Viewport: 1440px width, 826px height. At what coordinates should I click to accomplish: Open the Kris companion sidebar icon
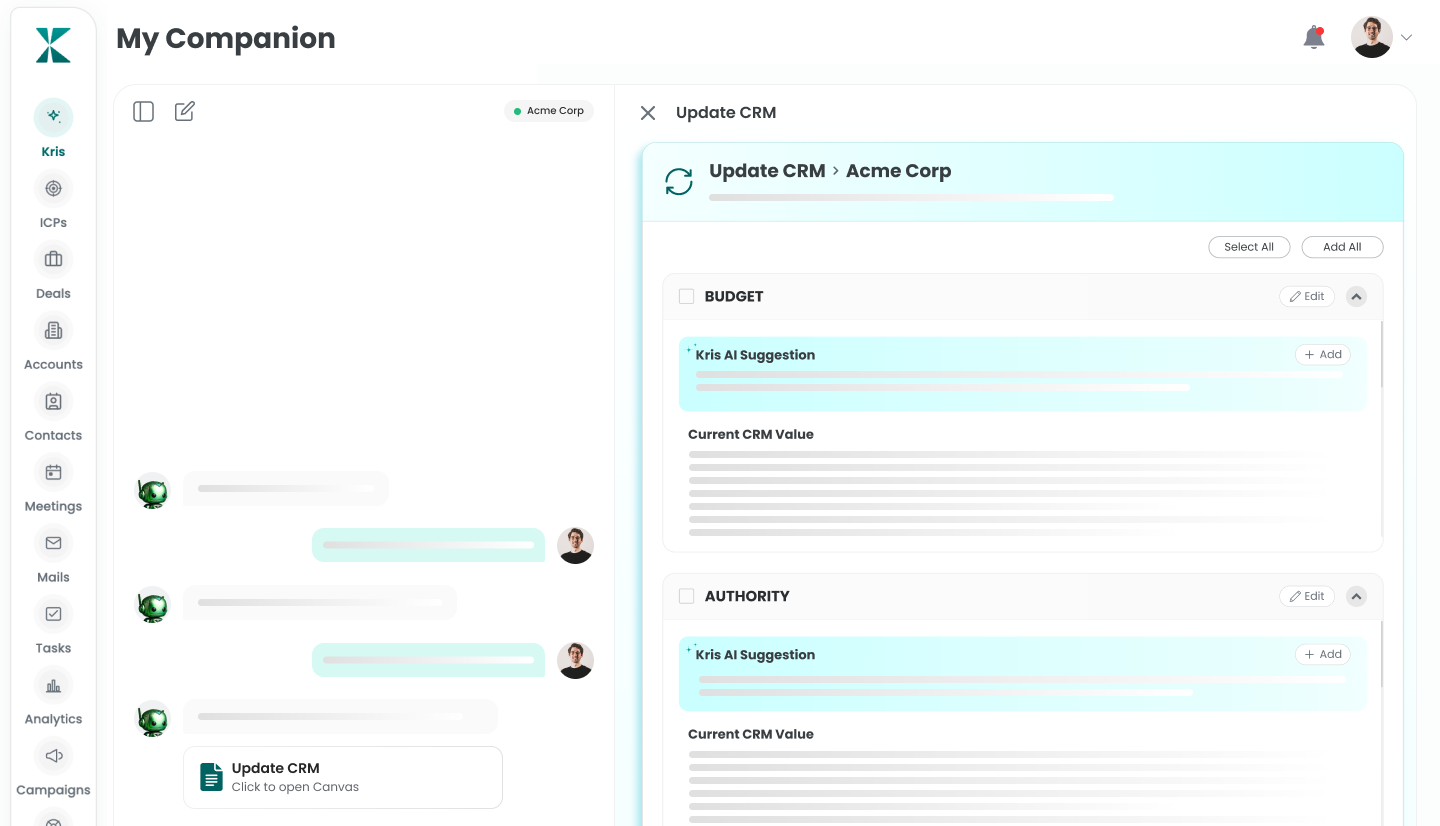[x=53, y=117]
